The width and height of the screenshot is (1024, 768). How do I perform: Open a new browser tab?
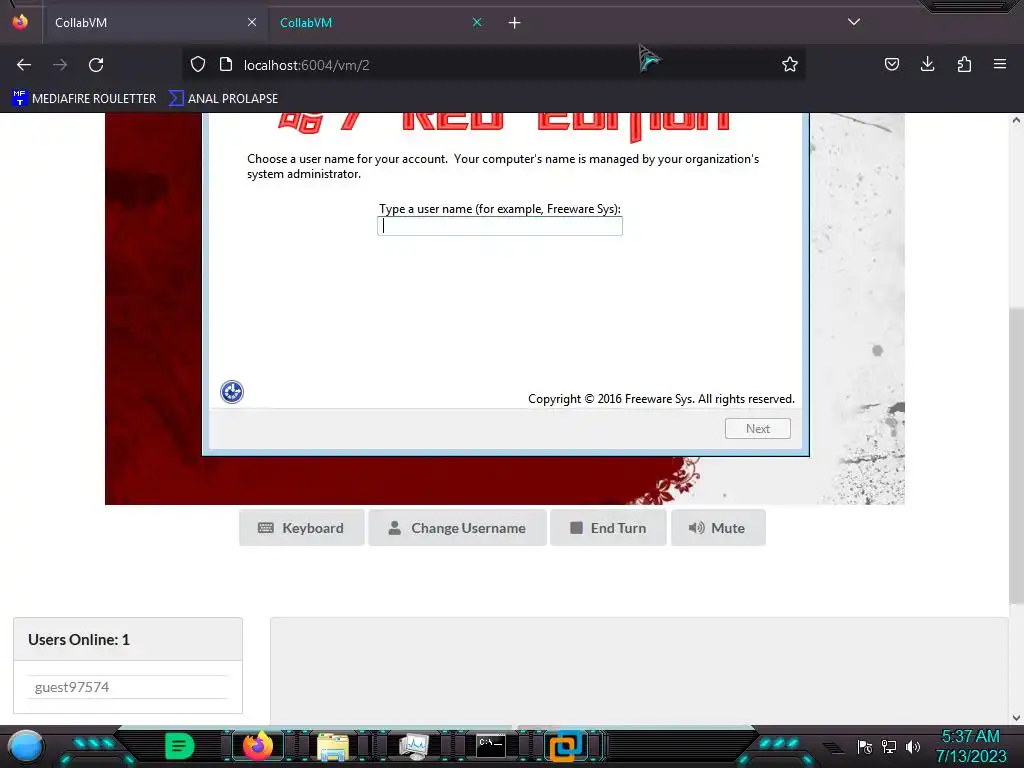(x=515, y=23)
